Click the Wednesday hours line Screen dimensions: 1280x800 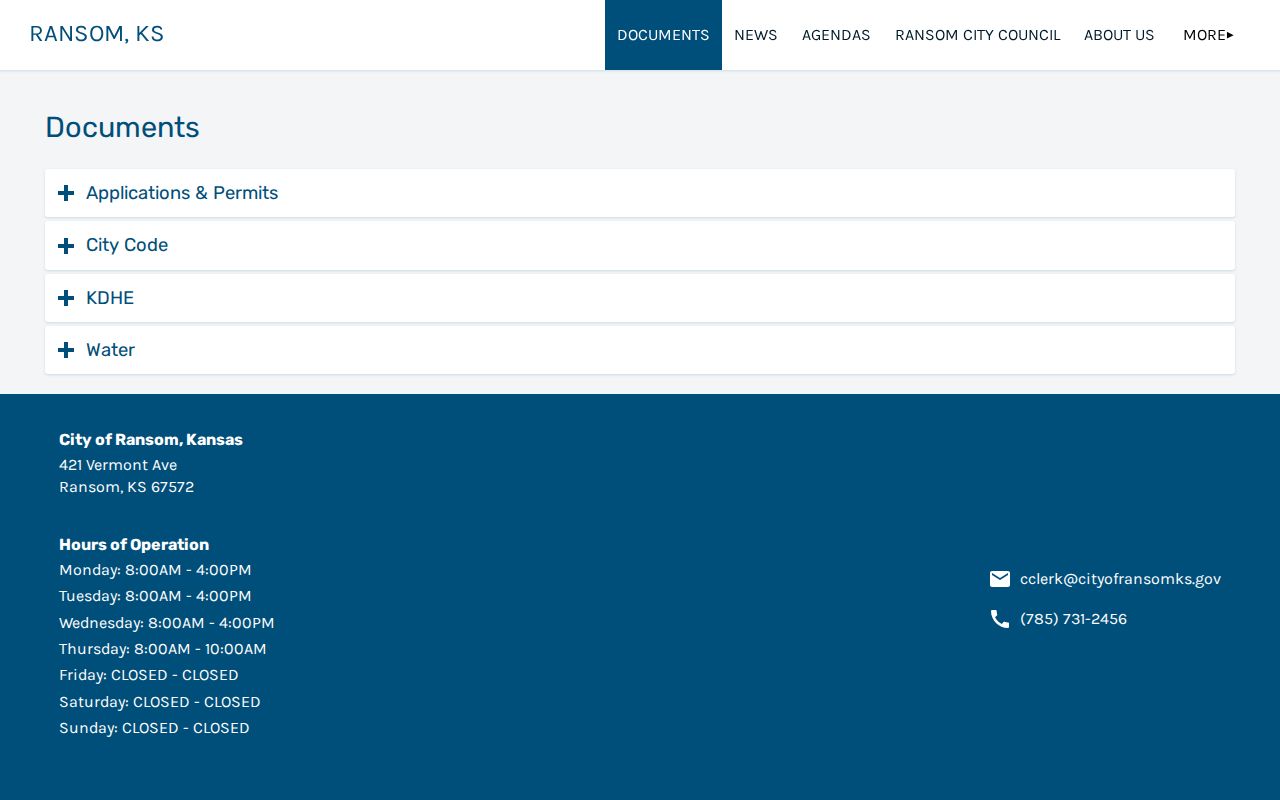tap(166, 623)
